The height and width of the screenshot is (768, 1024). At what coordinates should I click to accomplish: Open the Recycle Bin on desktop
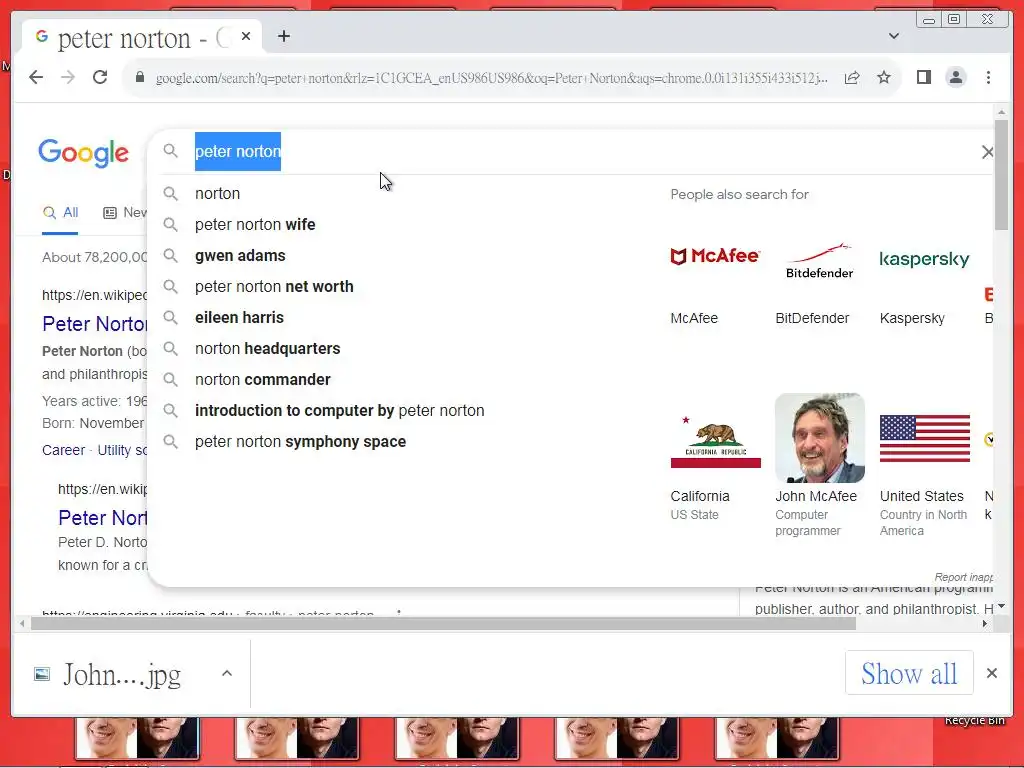coord(974,720)
